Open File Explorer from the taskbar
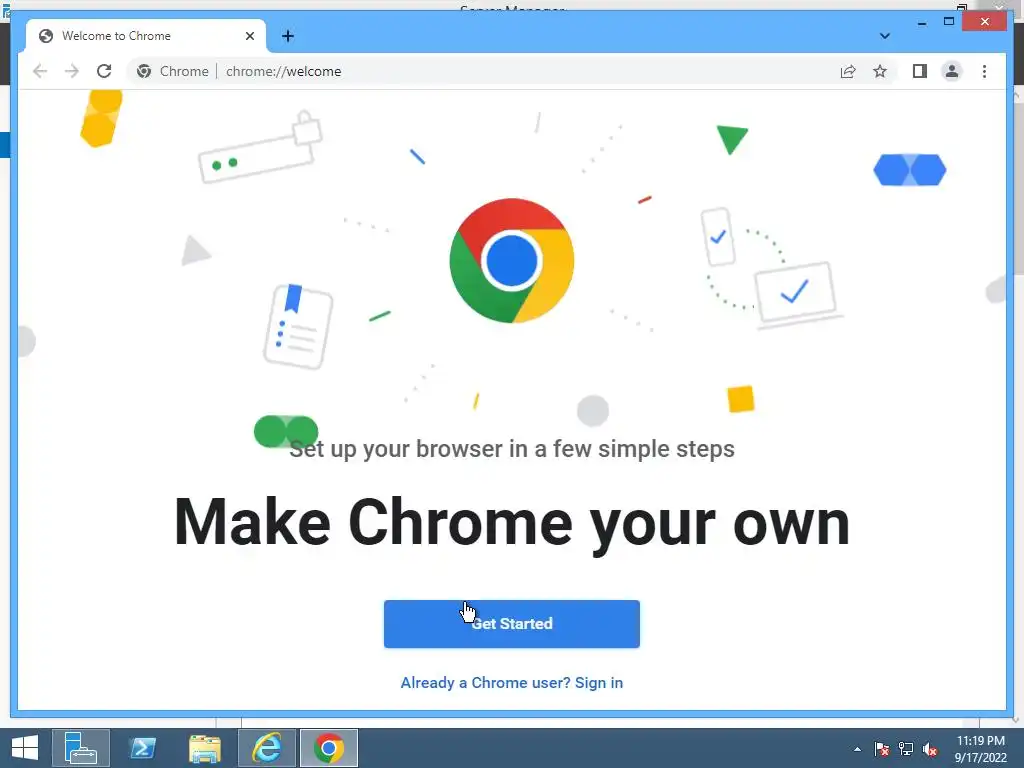1024x768 pixels. pyautogui.click(x=204, y=748)
